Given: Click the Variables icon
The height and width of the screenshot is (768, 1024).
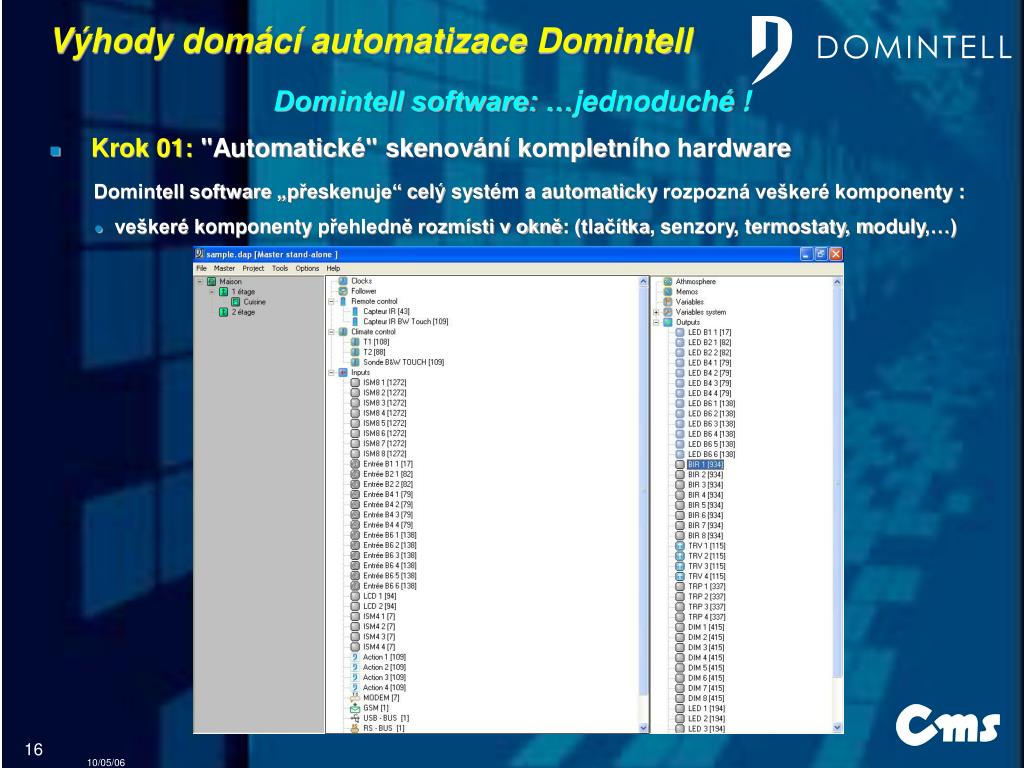Looking at the screenshot, I should [667, 302].
